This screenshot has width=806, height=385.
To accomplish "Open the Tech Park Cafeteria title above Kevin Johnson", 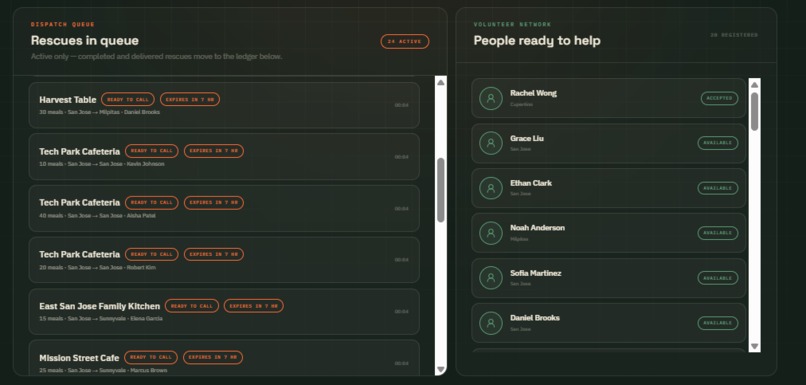I will [x=80, y=151].
